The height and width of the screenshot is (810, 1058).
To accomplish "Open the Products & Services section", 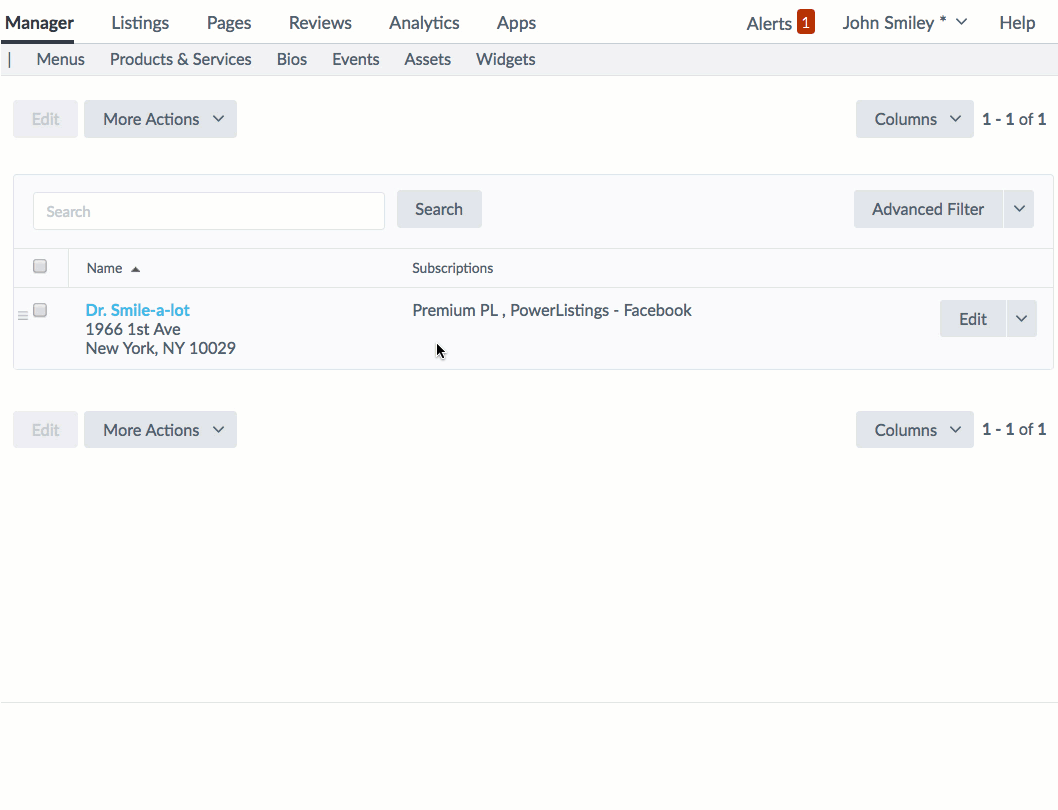I will (x=180, y=59).
